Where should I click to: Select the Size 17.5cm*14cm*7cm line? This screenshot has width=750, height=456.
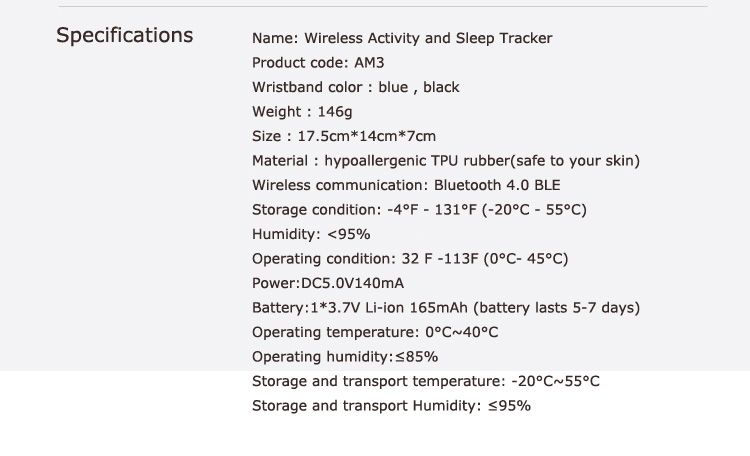point(344,136)
